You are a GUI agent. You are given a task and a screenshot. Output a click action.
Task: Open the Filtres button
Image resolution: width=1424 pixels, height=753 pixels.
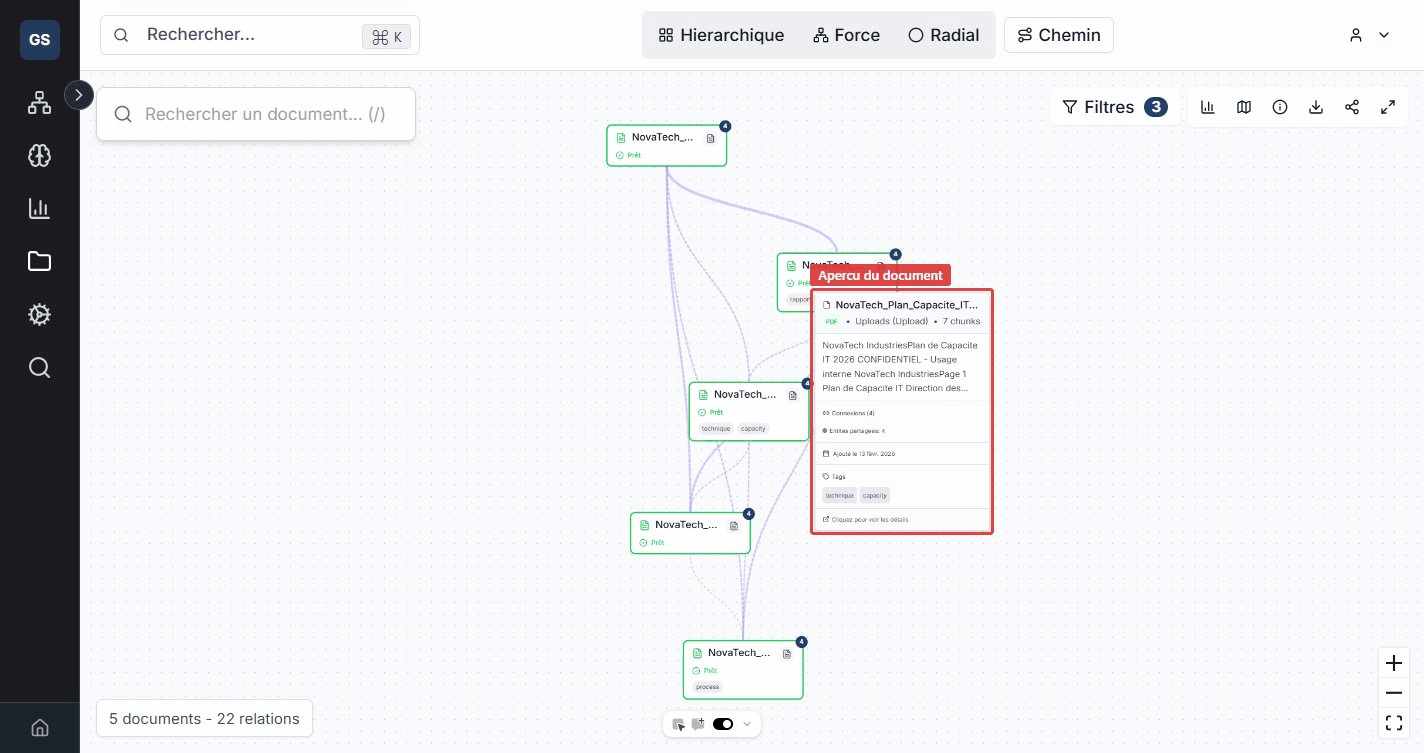coord(1113,107)
